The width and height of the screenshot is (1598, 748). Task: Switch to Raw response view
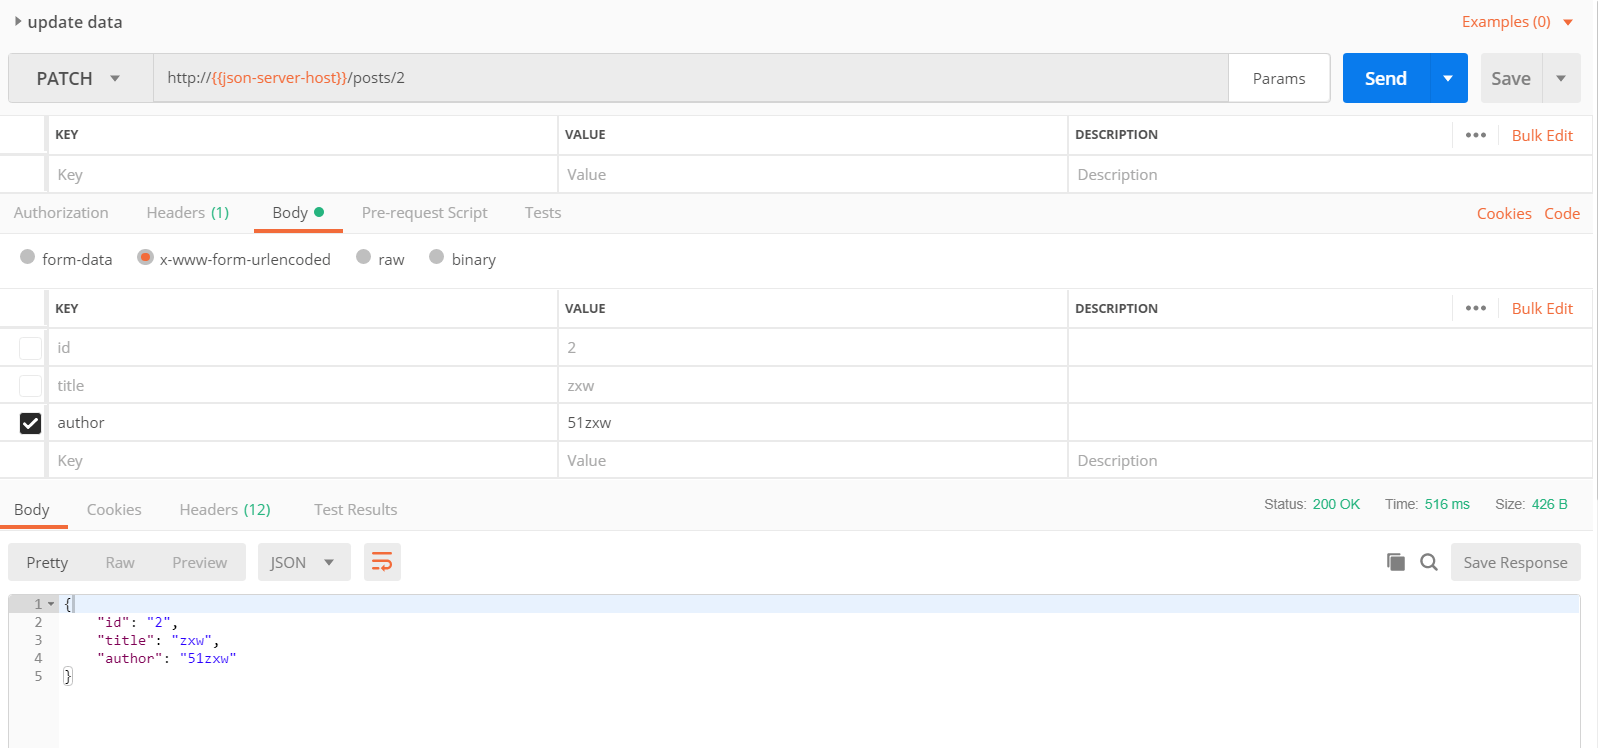point(120,562)
